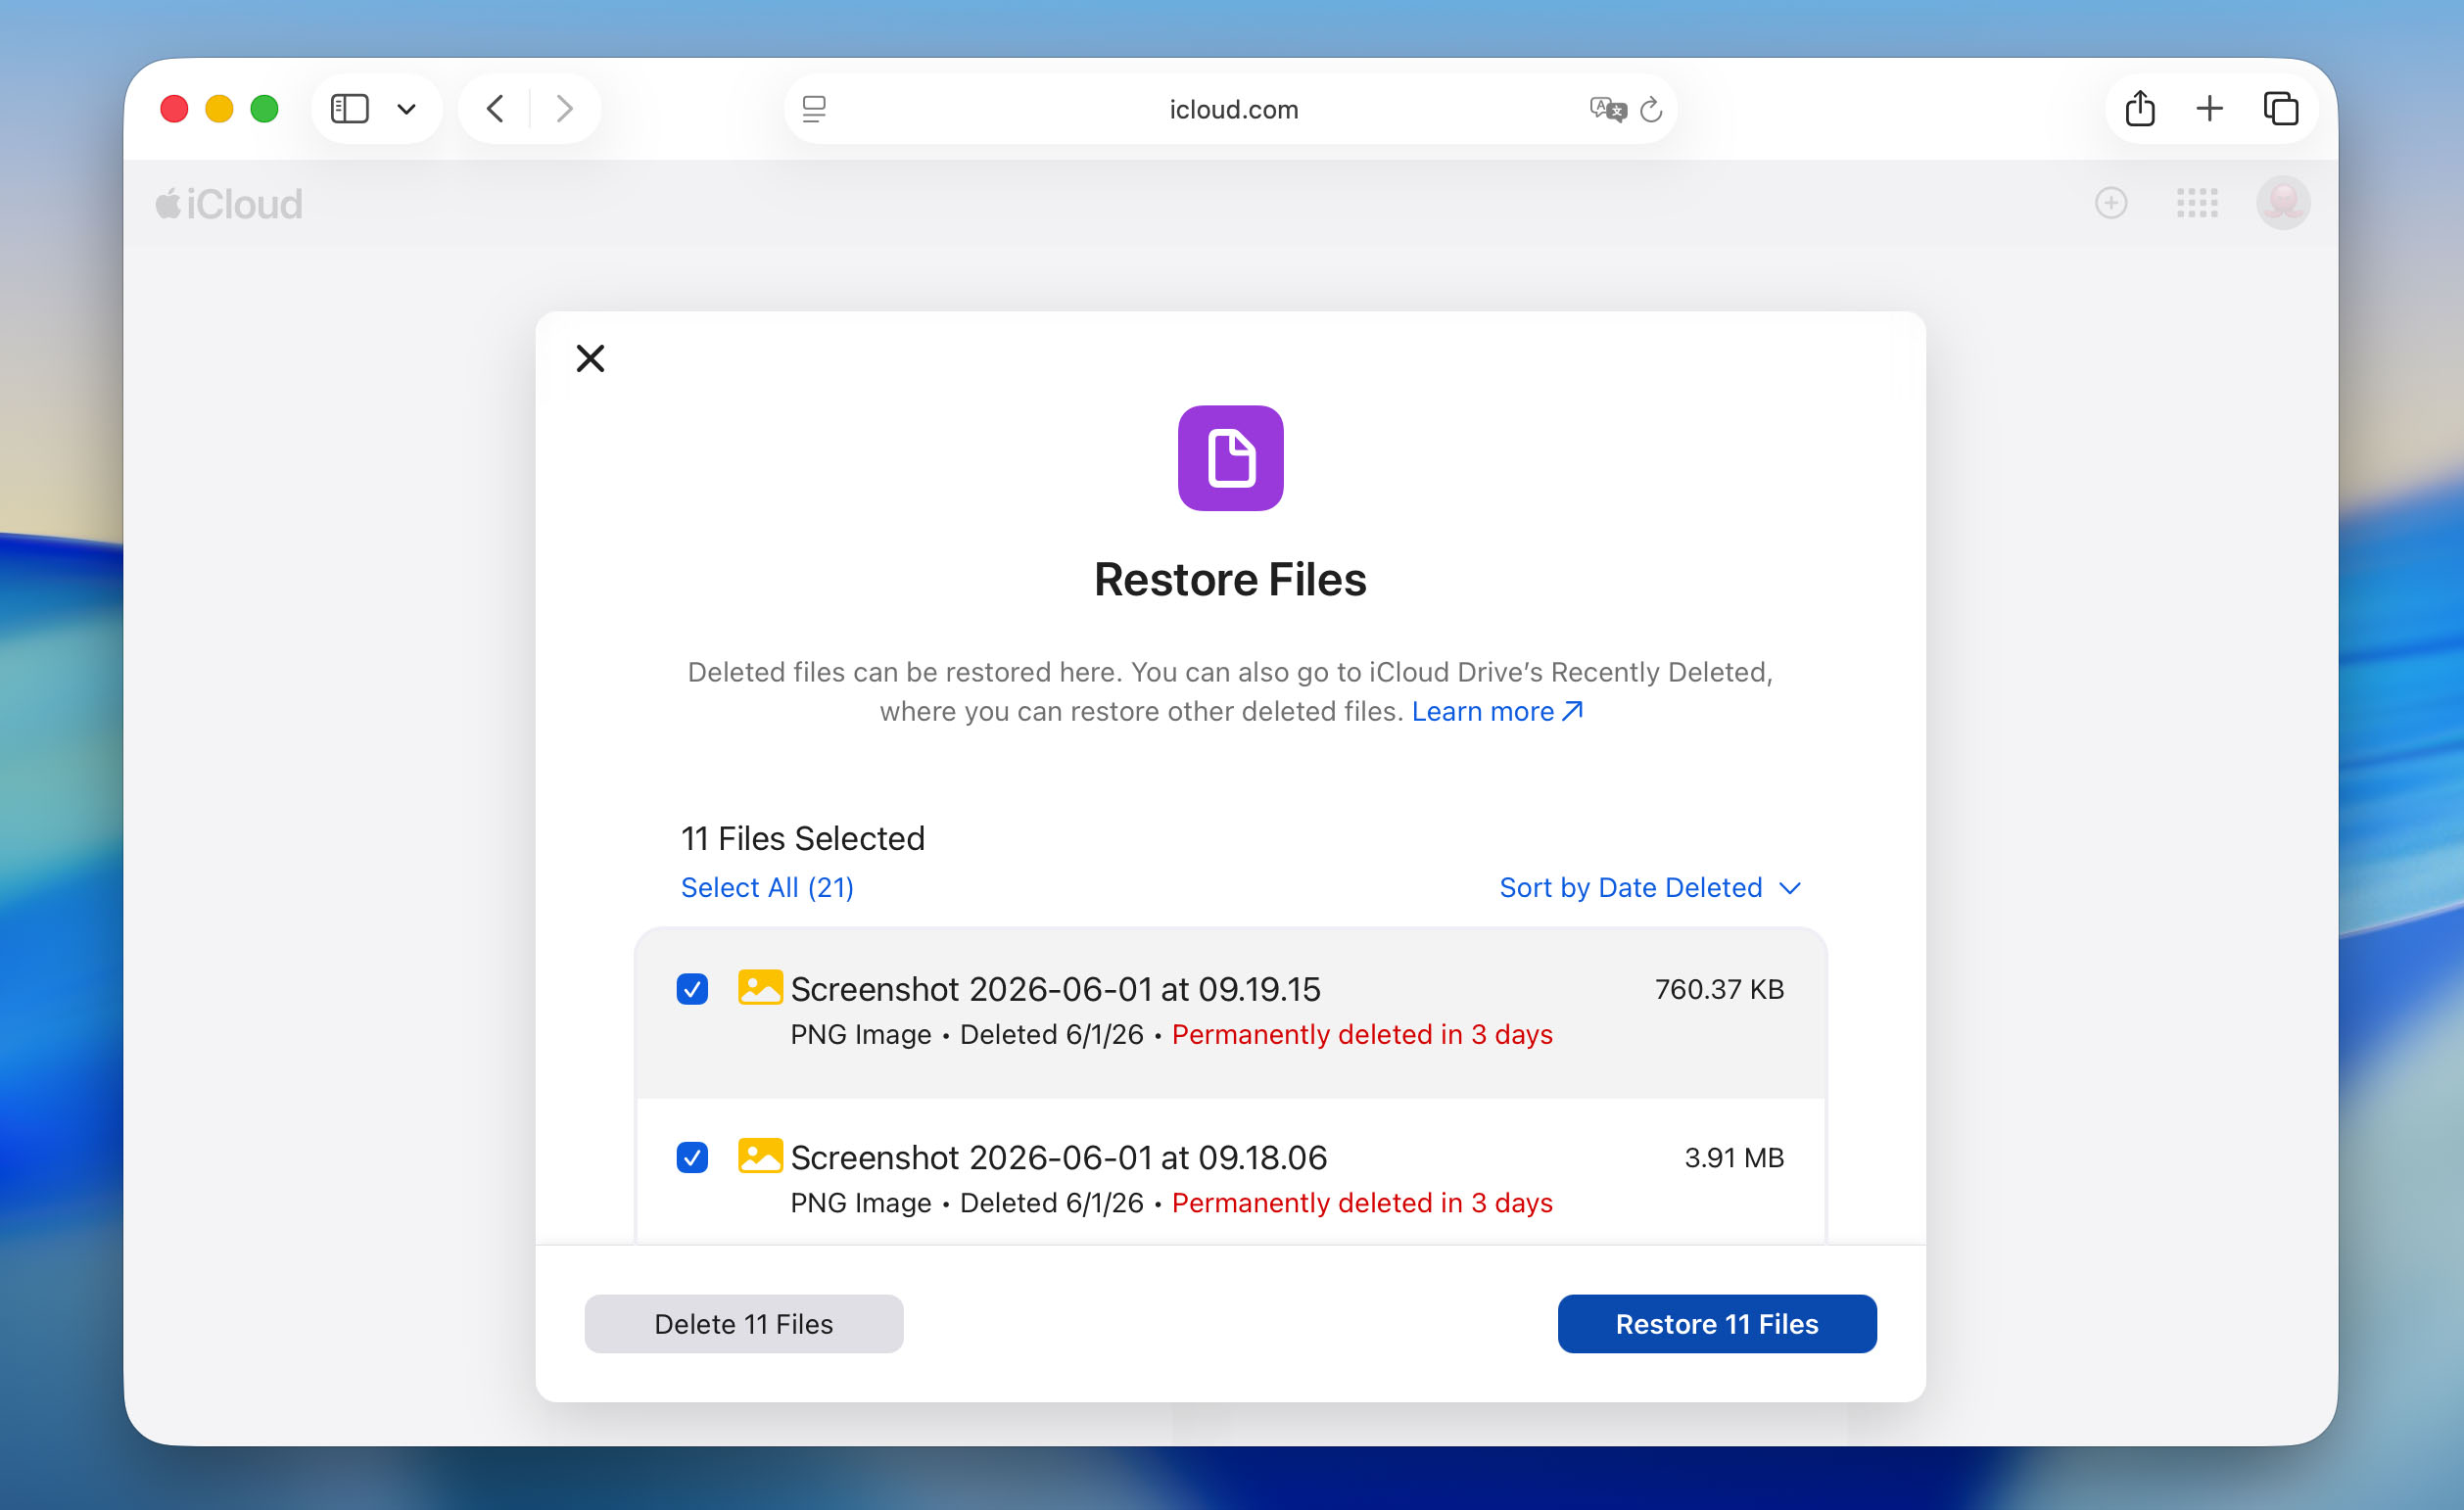Click image icon of Screenshot 09.18.06
The width and height of the screenshot is (2464, 1510).
click(x=760, y=1155)
